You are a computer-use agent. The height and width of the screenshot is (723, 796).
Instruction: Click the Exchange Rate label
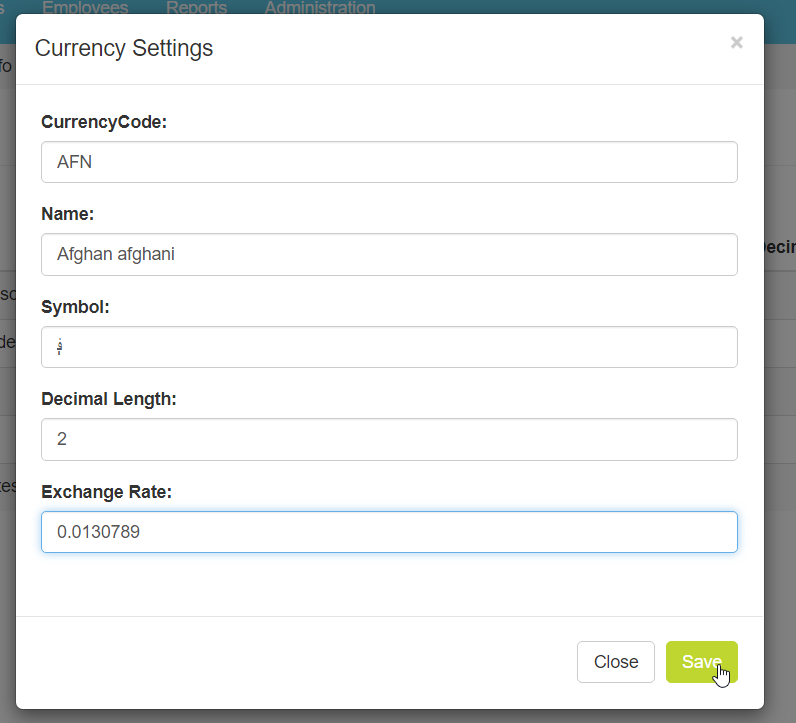pos(106,492)
